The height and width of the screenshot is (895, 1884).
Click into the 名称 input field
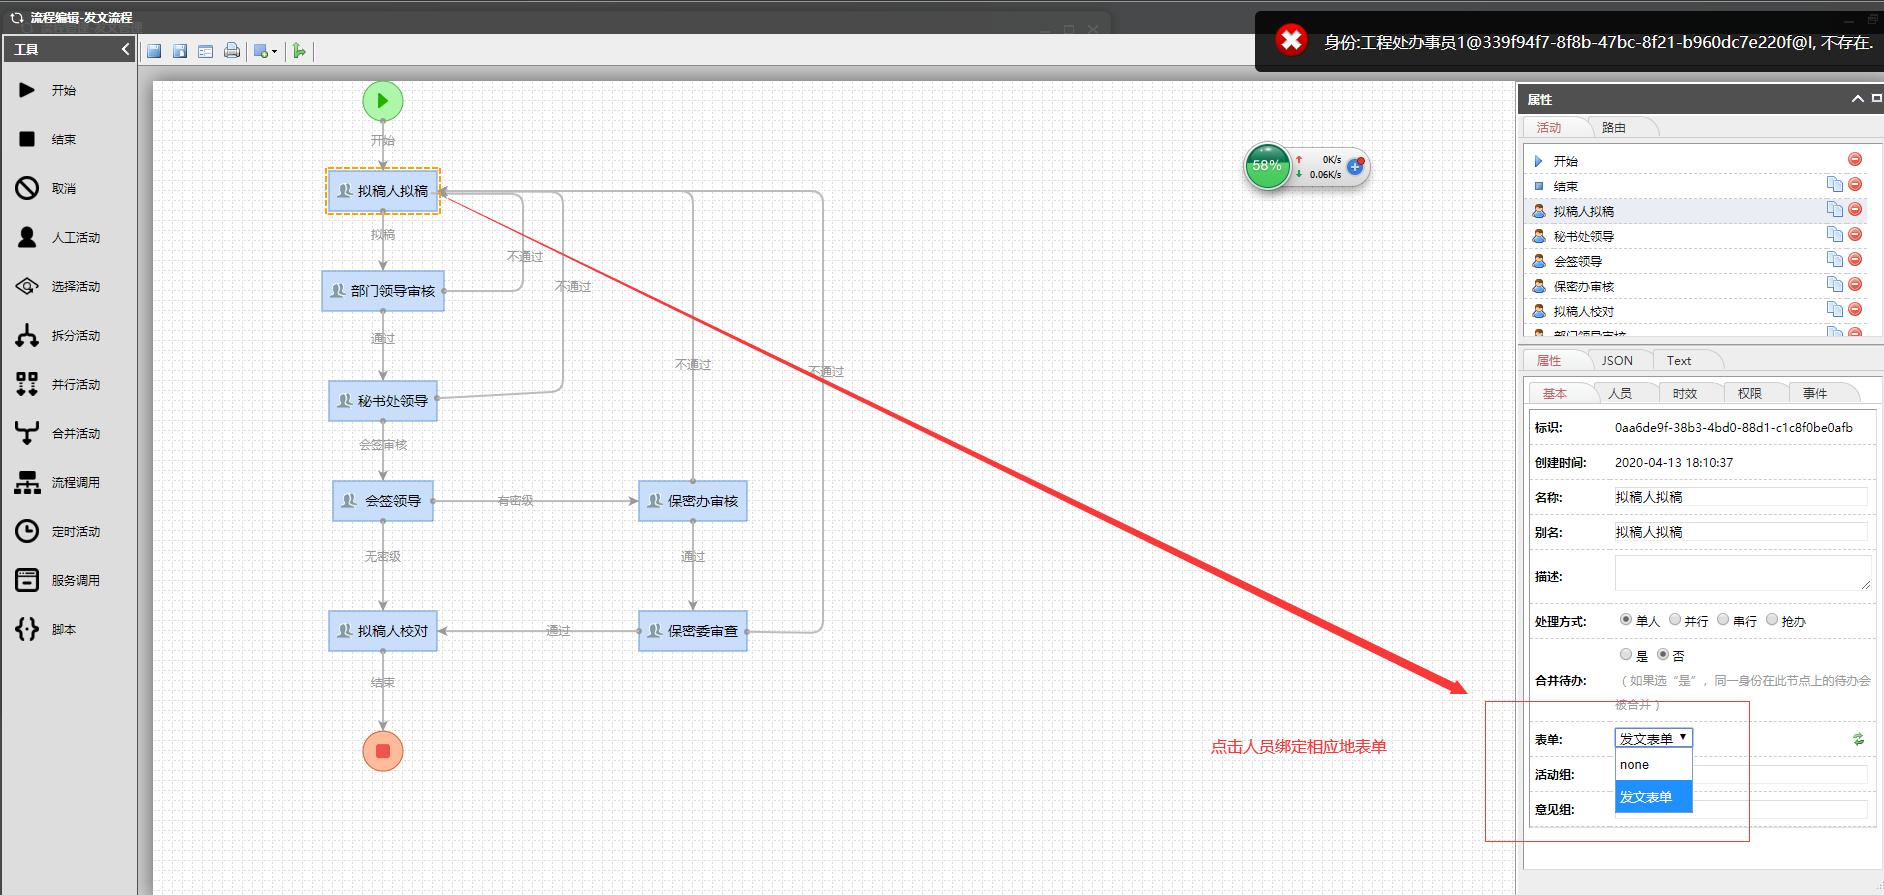tap(1740, 497)
